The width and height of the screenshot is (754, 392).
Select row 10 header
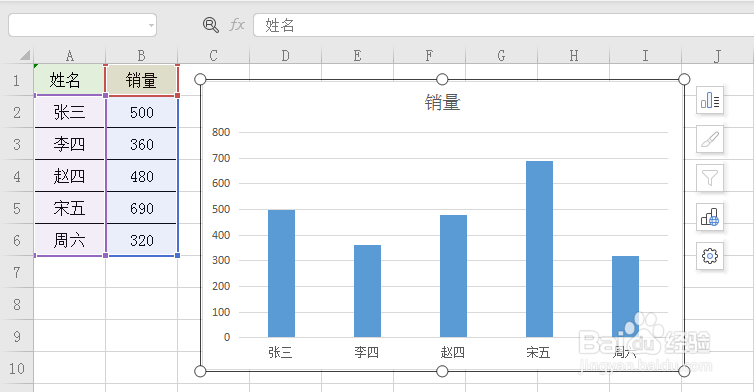point(17,368)
